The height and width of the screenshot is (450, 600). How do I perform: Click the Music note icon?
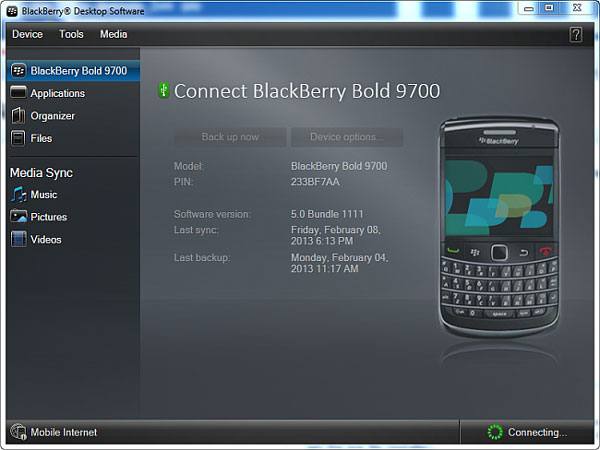[18, 195]
